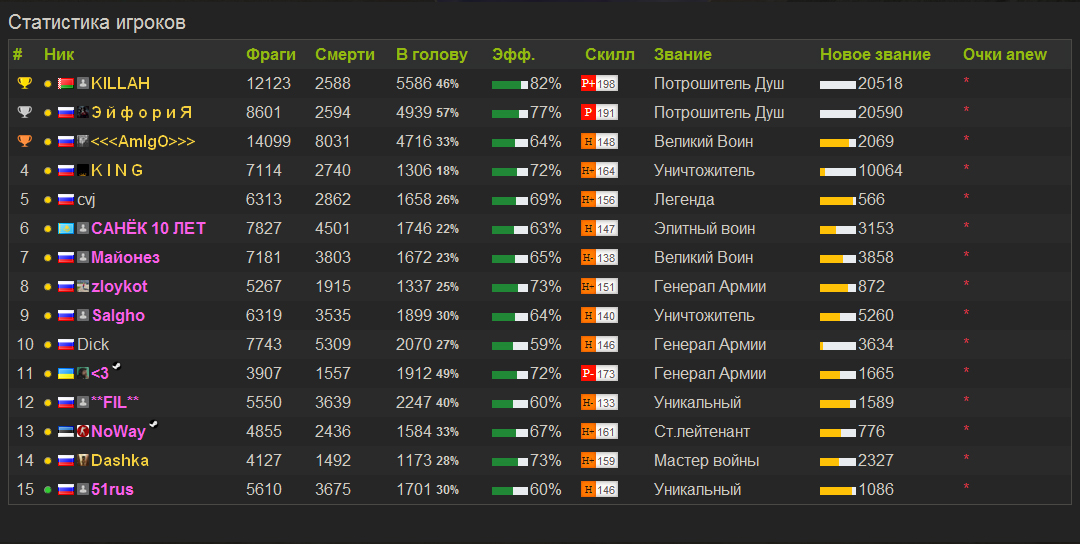1080x544 pixels.
Task: Open the K I N G player link
Action: [117, 171]
